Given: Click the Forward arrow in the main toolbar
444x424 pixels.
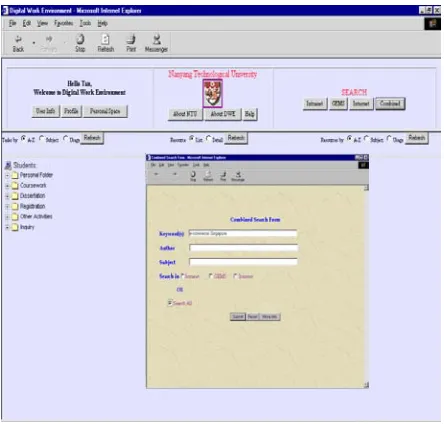Looking at the screenshot, I should (49, 39).
